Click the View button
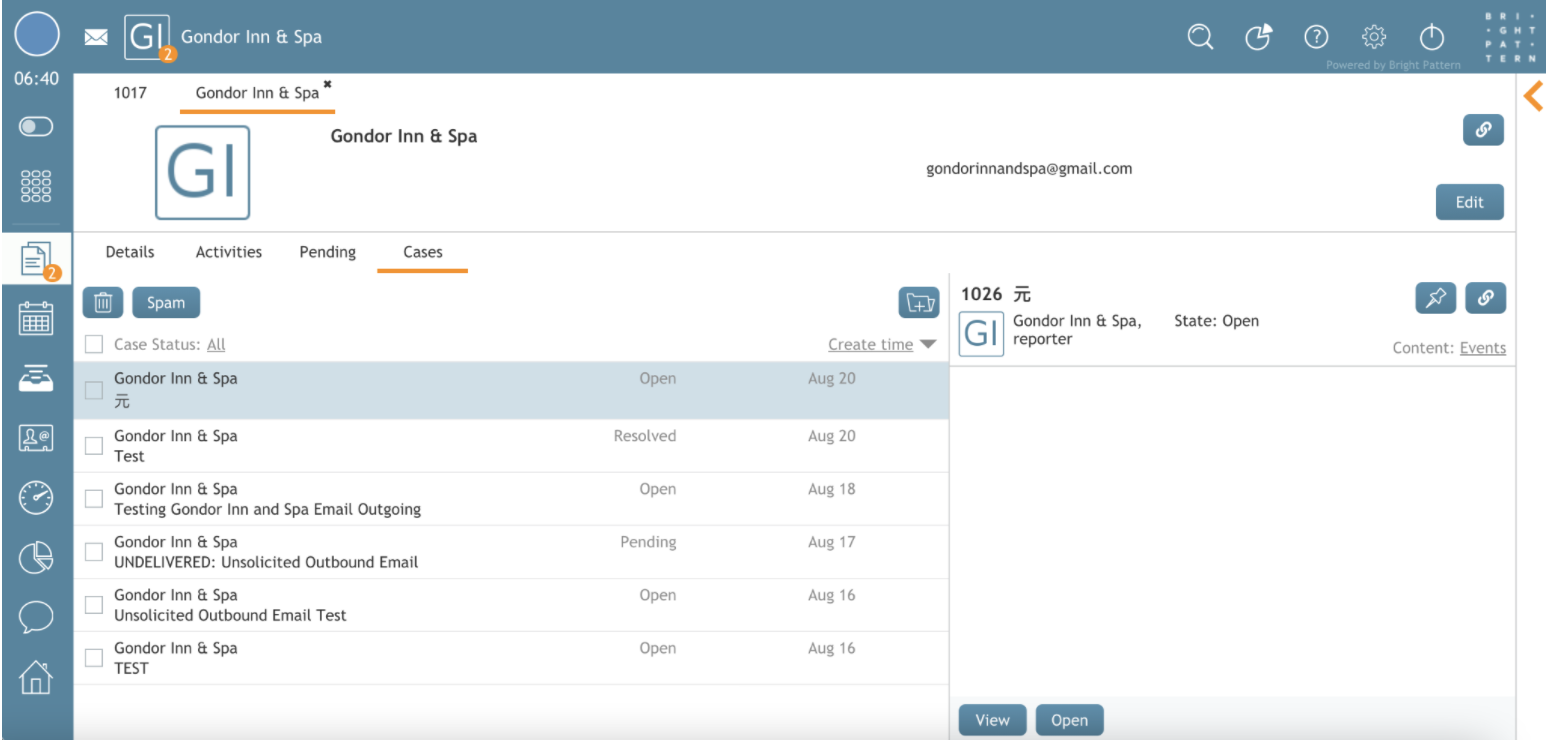Screen dimensions: 1546x744 [992, 720]
